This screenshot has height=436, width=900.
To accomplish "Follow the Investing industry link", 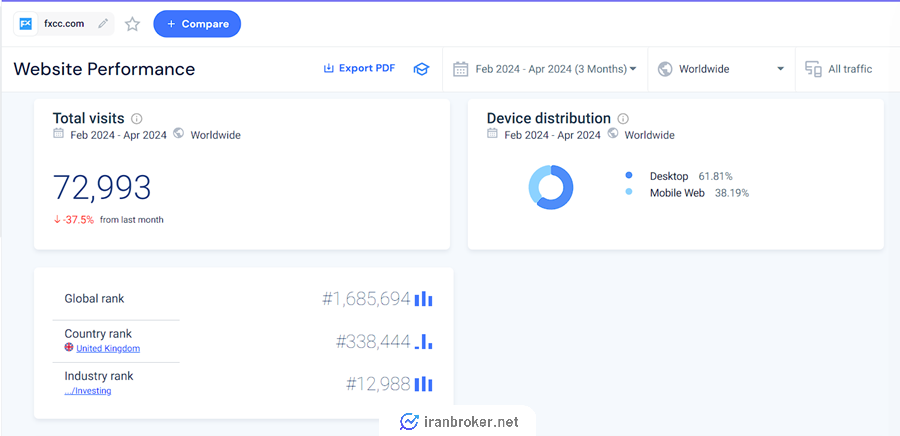I will pos(88,391).
